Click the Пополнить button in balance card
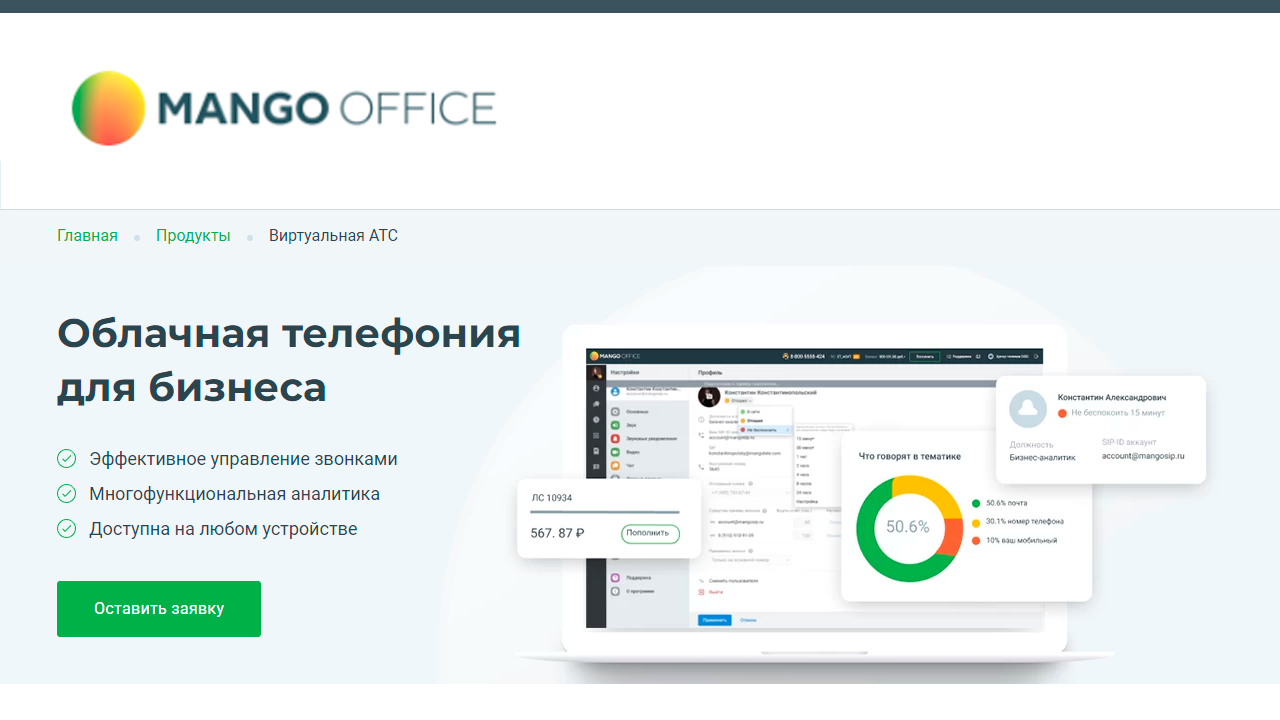The image size is (1280, 720). tap(650, 533)
